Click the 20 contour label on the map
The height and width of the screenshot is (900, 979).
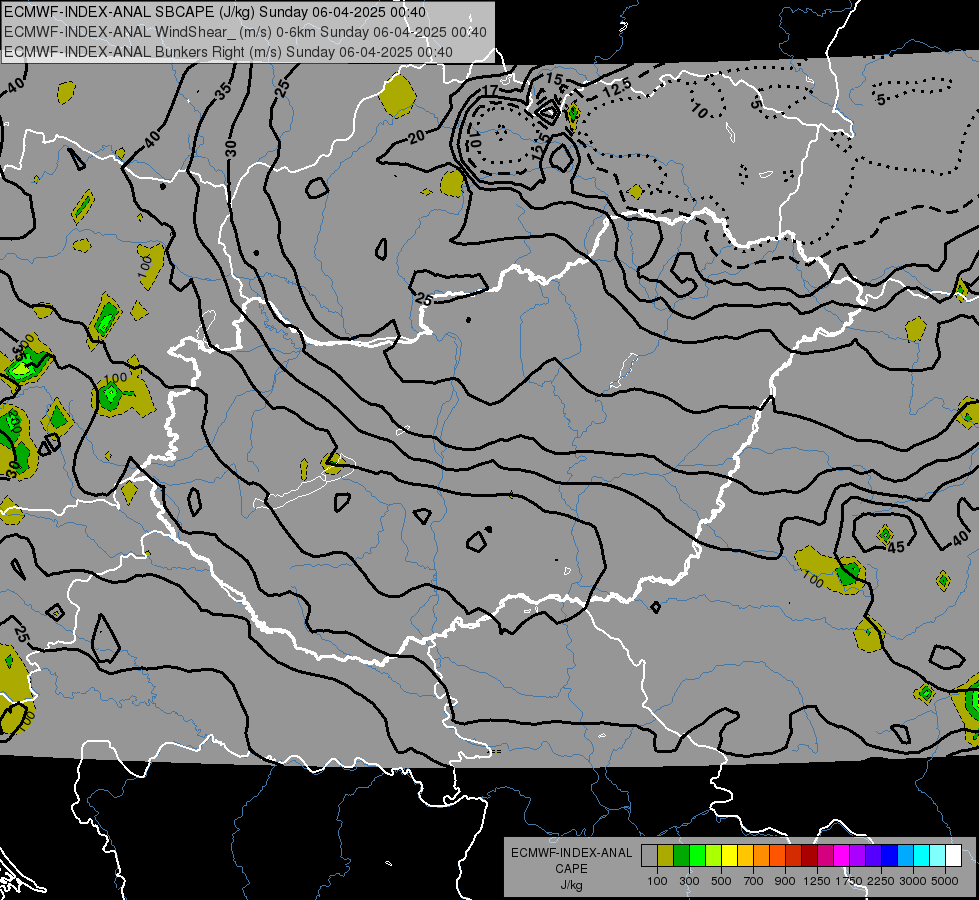coord(416,136)
